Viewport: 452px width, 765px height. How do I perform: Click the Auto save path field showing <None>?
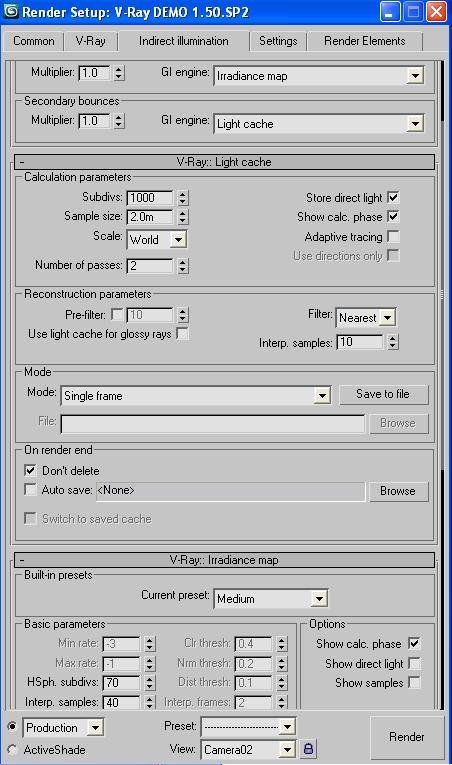click(x=230, y=491)
